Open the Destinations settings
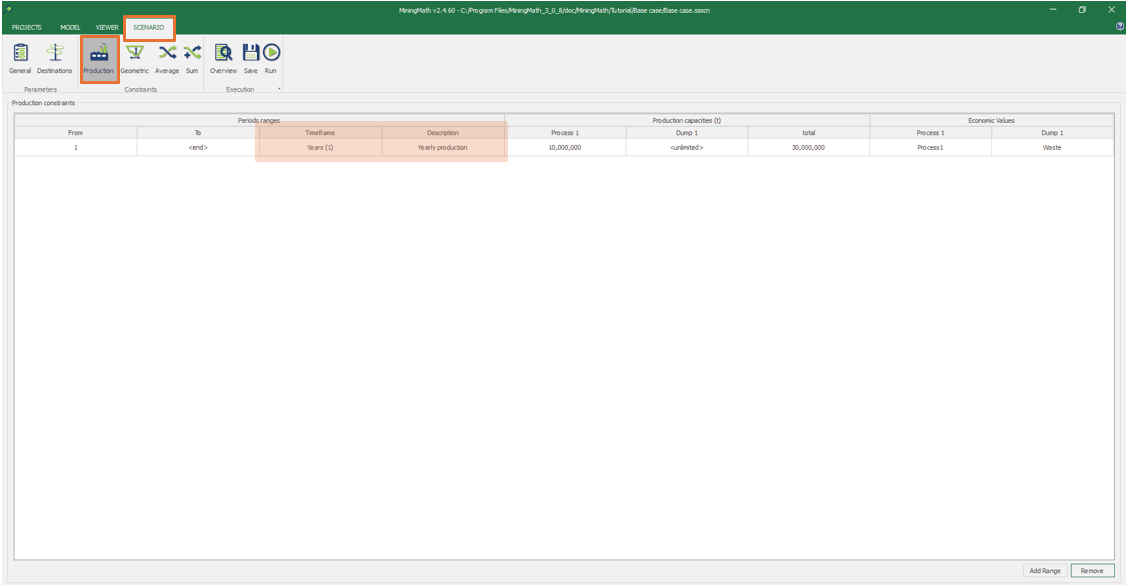Viewport: 1127px width, 585px height. 55,59
